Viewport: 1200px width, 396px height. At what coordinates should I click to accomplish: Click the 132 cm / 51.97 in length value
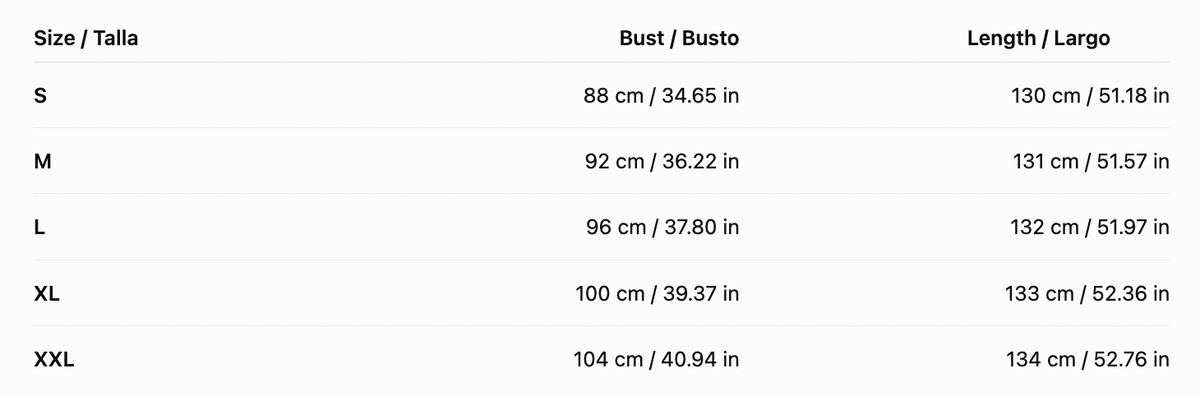(x=1090, y=228)
